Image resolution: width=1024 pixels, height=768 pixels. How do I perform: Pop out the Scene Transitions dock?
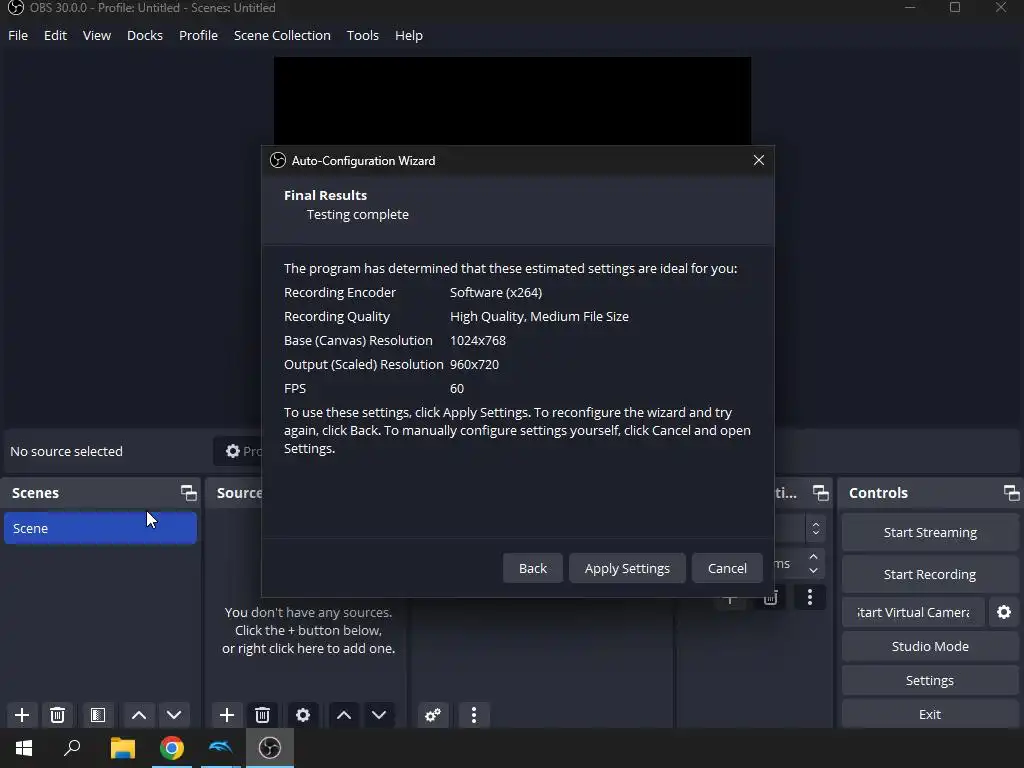pos(821,493)
